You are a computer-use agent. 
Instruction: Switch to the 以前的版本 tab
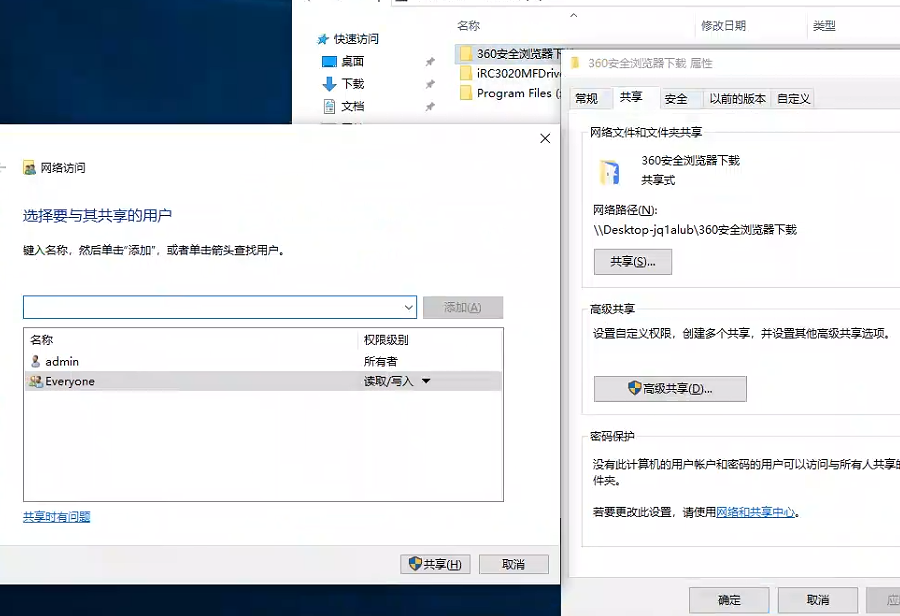(737, 99)
